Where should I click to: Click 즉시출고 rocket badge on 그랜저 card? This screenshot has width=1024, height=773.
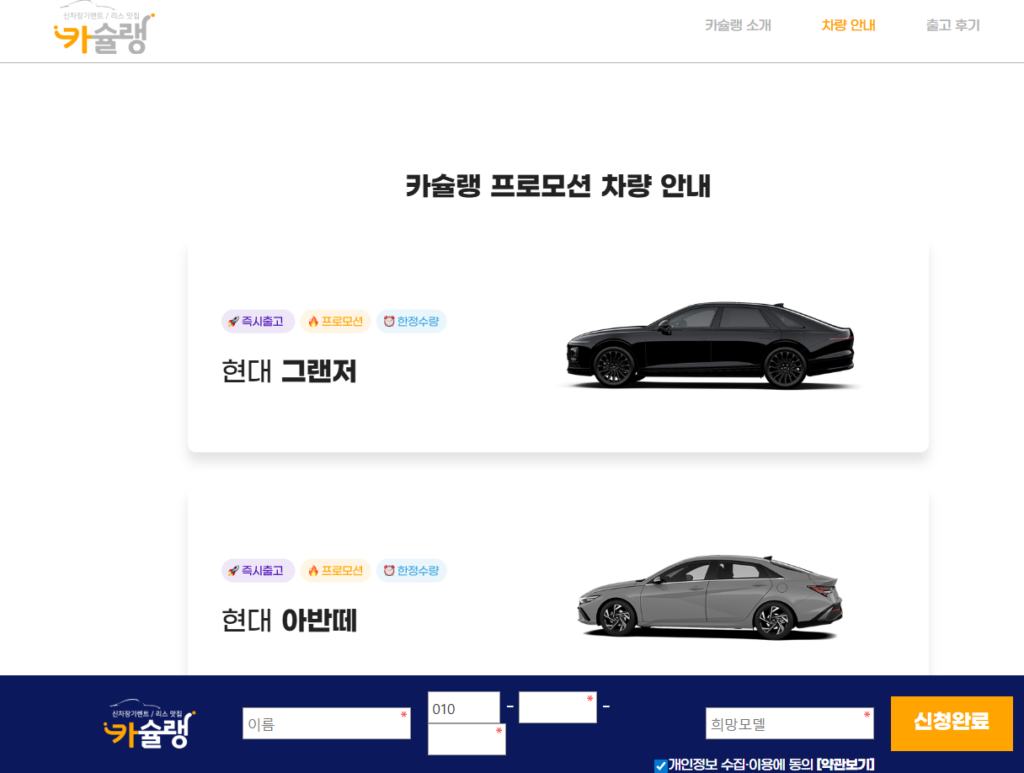[257, 322]
